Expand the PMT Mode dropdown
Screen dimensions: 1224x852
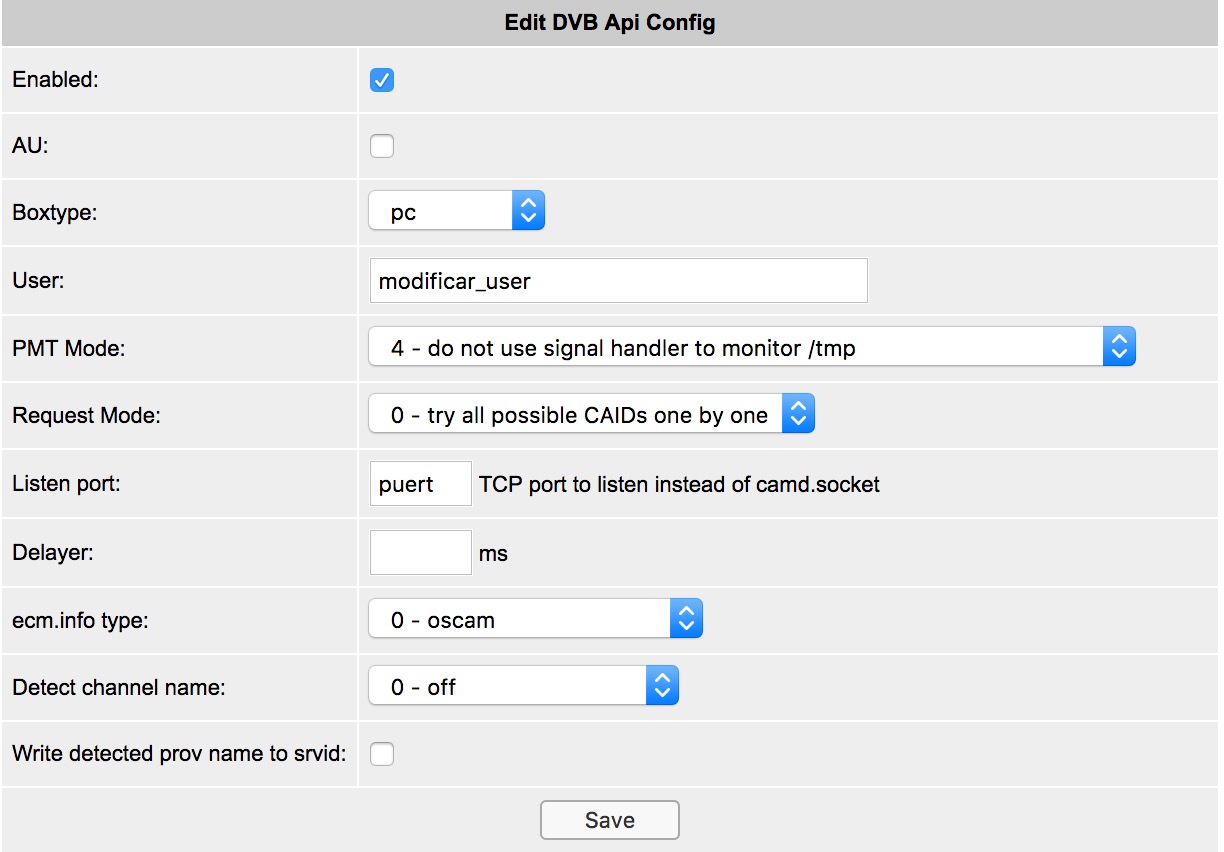(752, 347)
